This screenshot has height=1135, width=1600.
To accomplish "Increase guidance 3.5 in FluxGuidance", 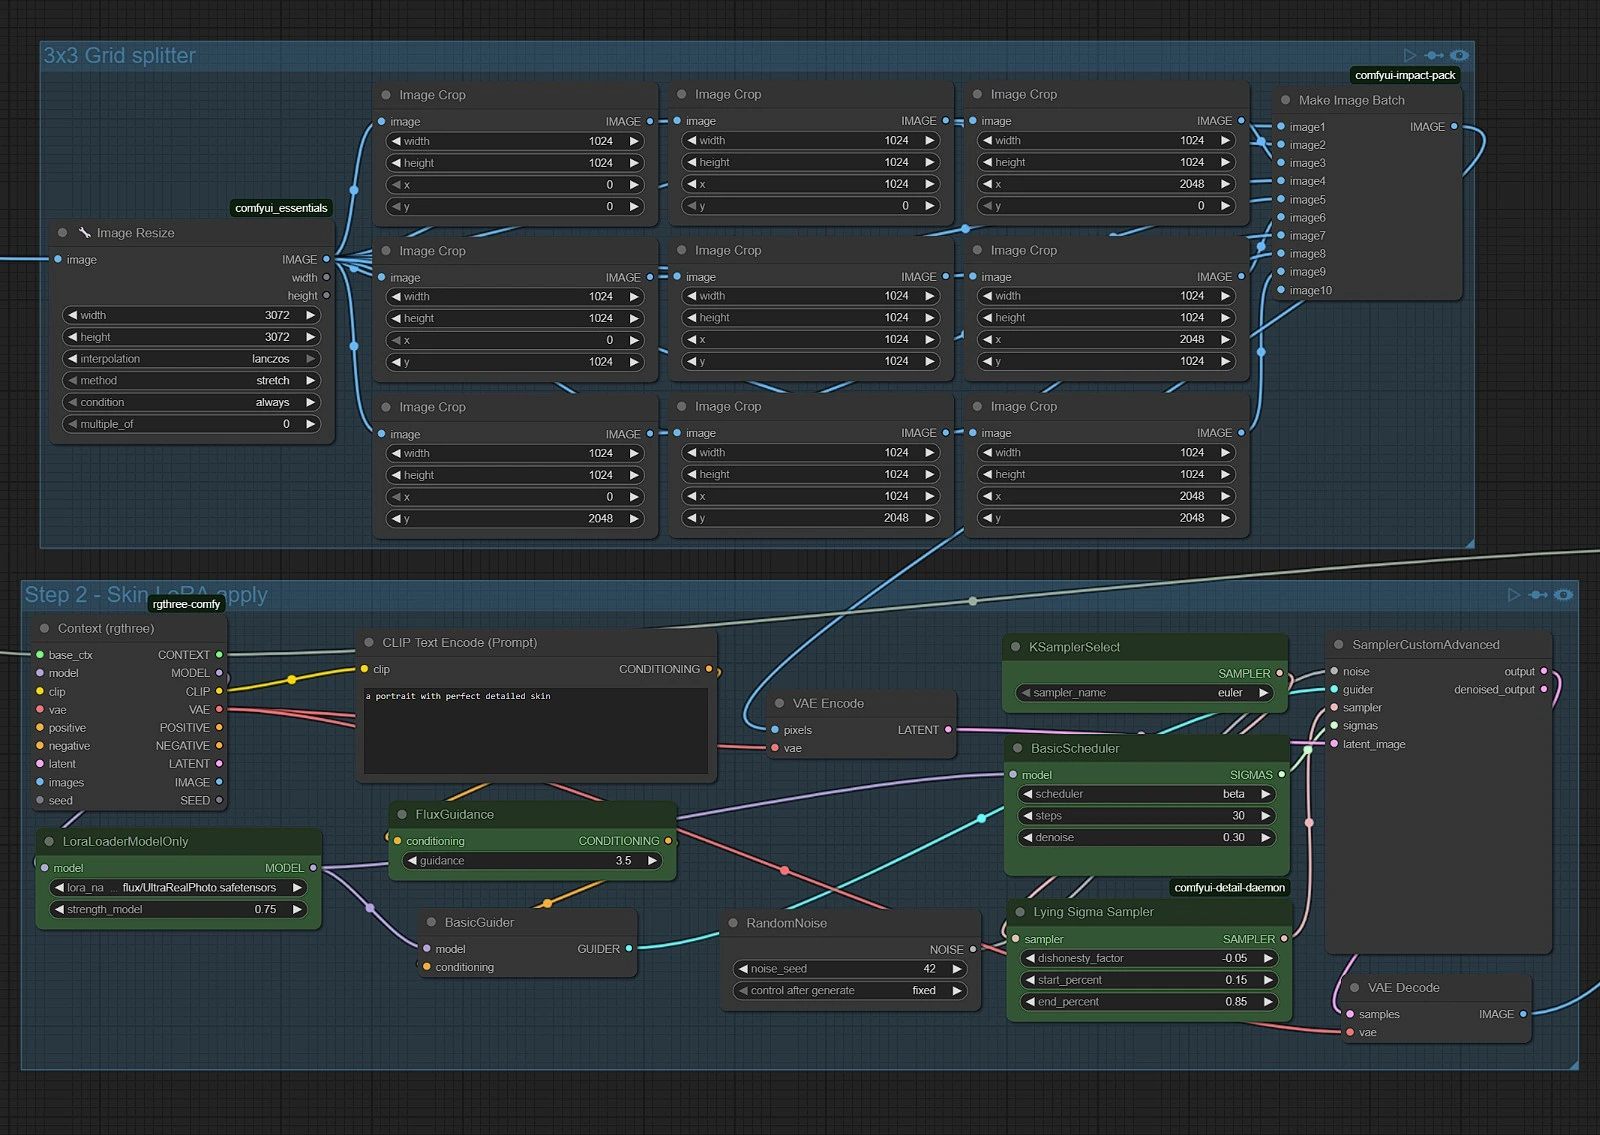I will [x=652, y=861].
